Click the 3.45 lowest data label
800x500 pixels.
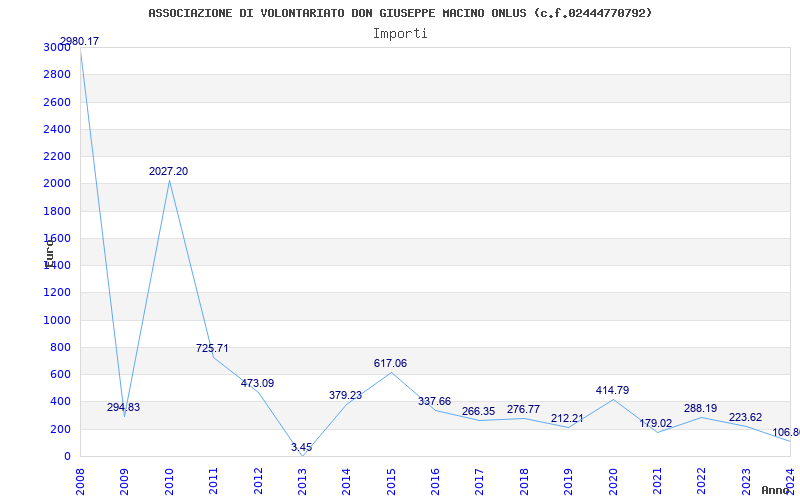click(x=301, y=447)
